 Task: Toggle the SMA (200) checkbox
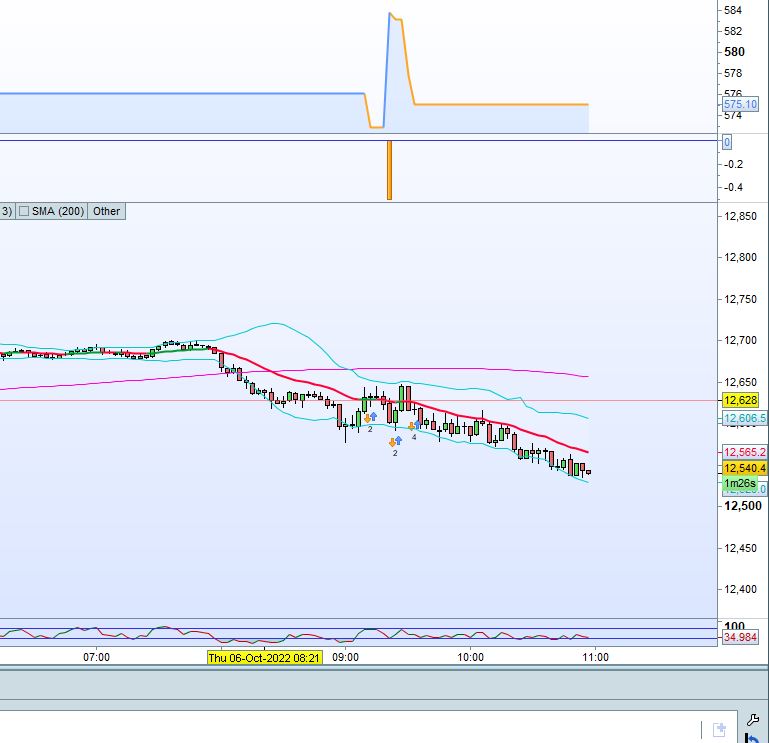pos(24,211)
